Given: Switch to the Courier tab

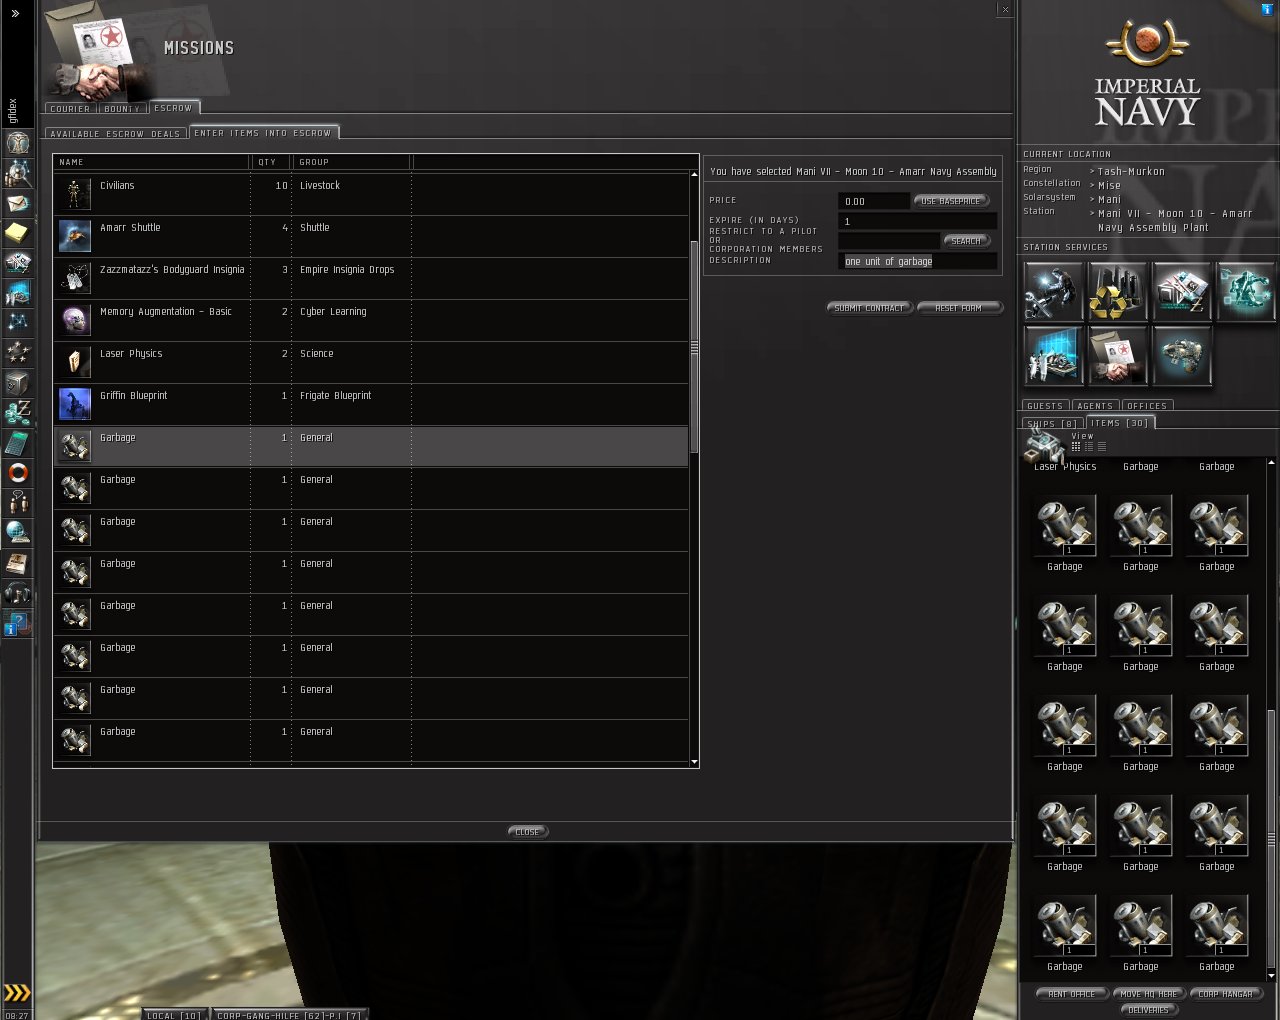Looking at the screenshot, I should (x=70, y=108).
